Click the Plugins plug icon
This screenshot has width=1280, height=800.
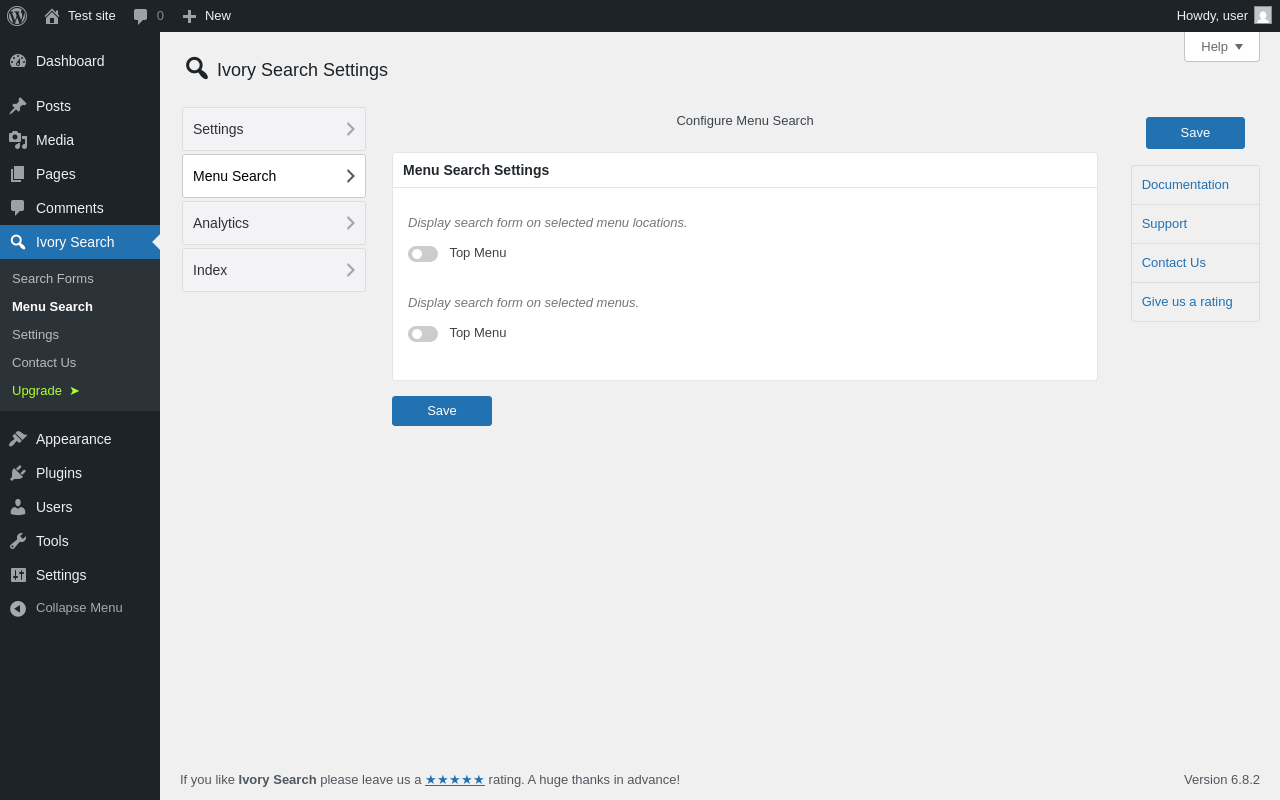[18, 473]
